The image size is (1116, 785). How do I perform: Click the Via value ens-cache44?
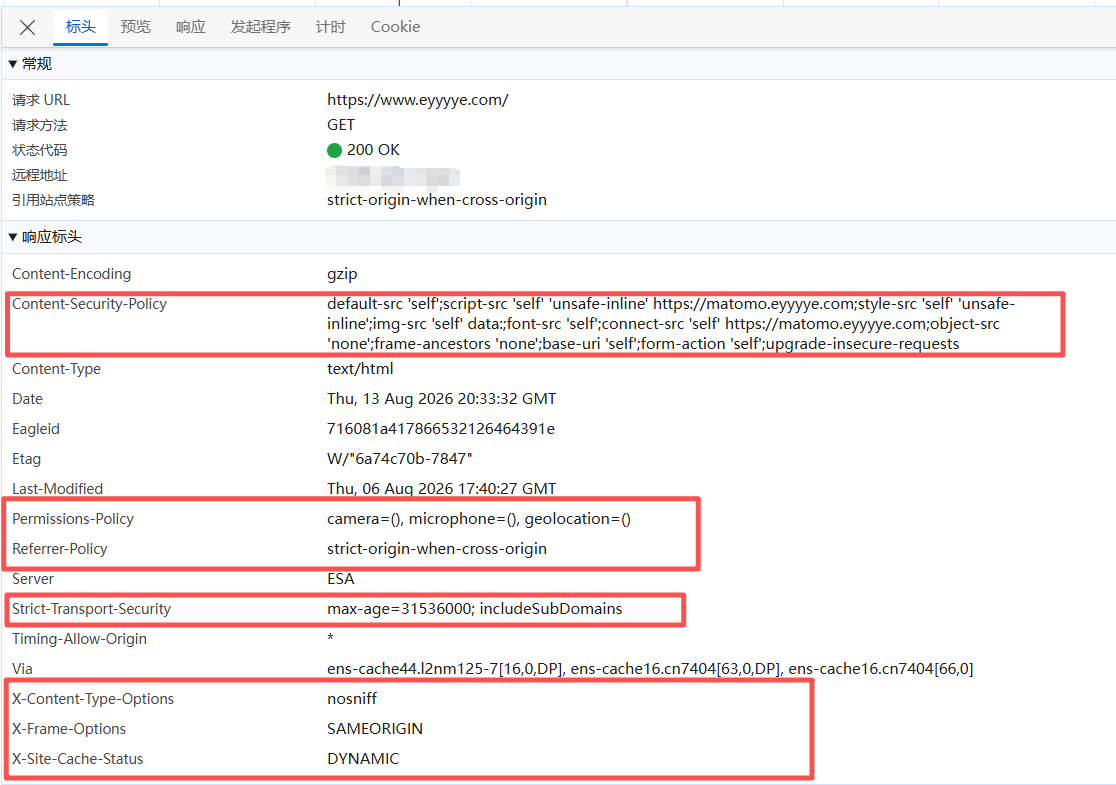click(650, 669)
